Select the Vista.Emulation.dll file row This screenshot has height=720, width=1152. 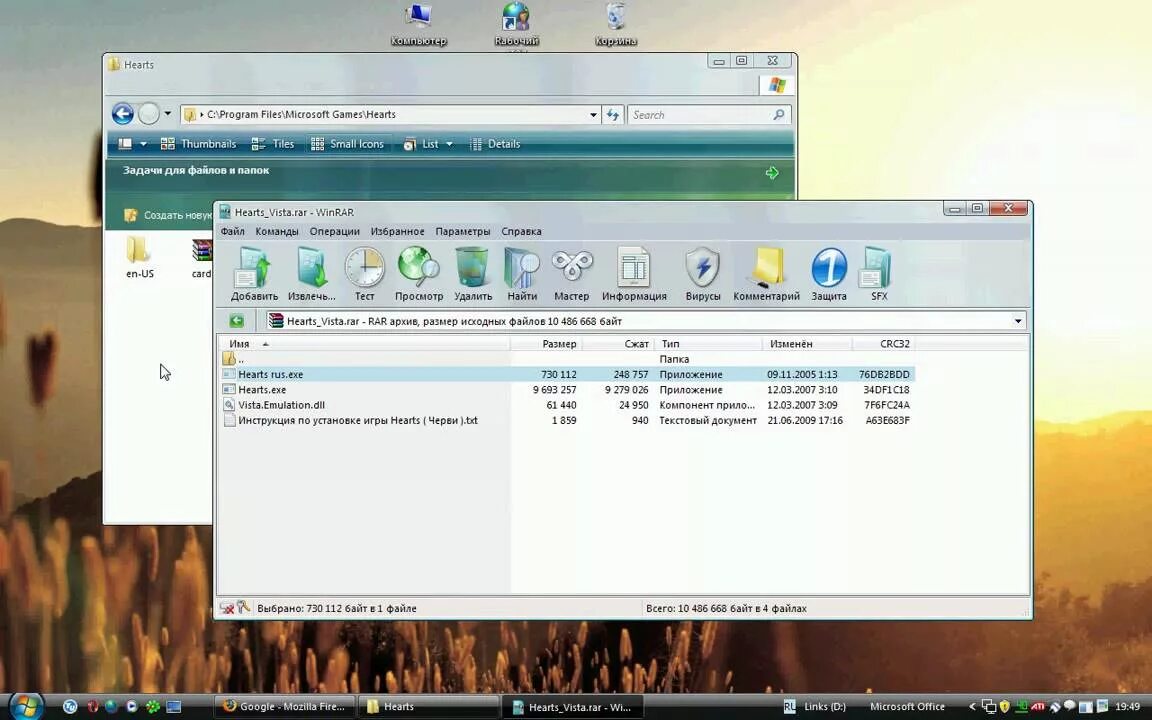[x=566, y=405]
